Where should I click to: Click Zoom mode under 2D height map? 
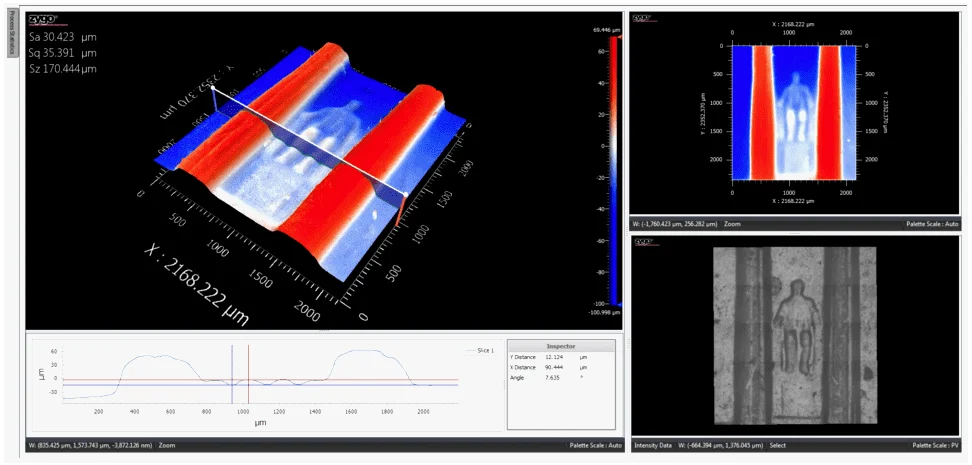point(732,225)
